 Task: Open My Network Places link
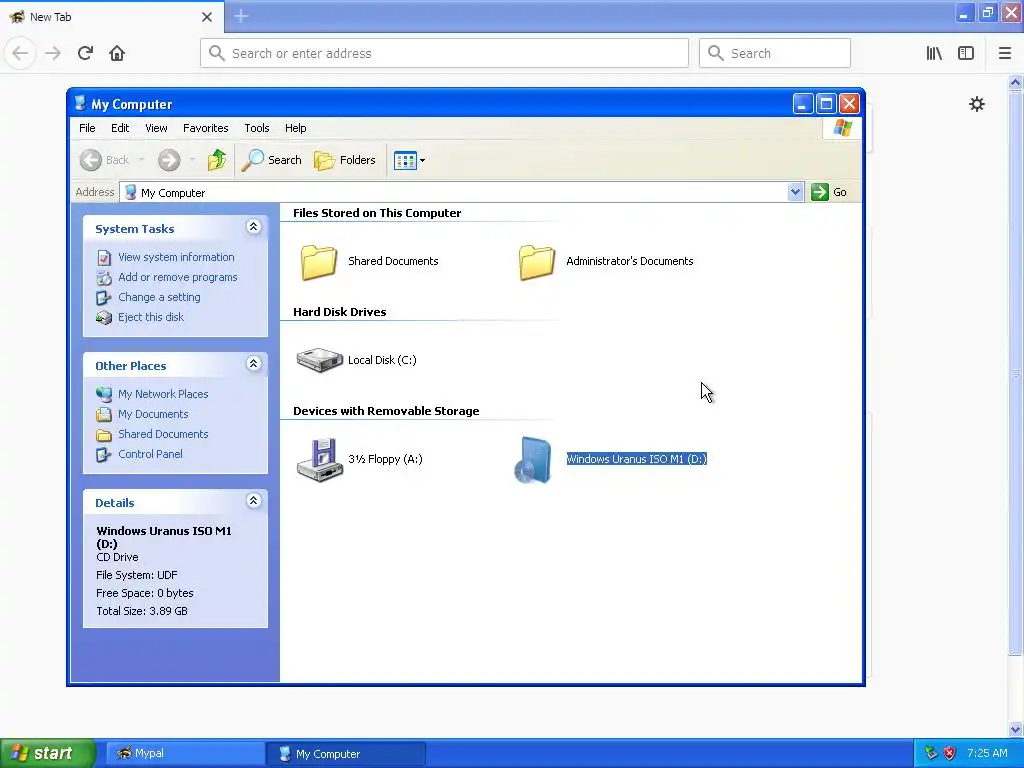pos(163,394)
